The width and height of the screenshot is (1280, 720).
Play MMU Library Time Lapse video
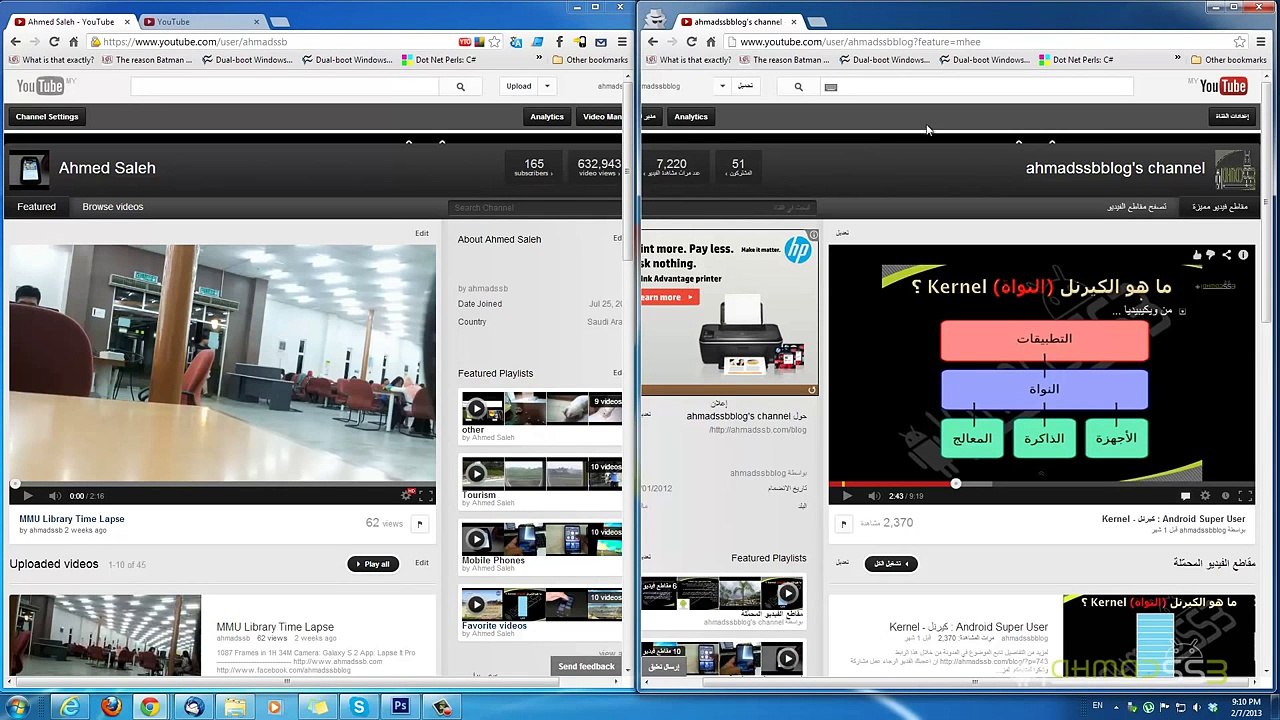(x=27, y=496)
